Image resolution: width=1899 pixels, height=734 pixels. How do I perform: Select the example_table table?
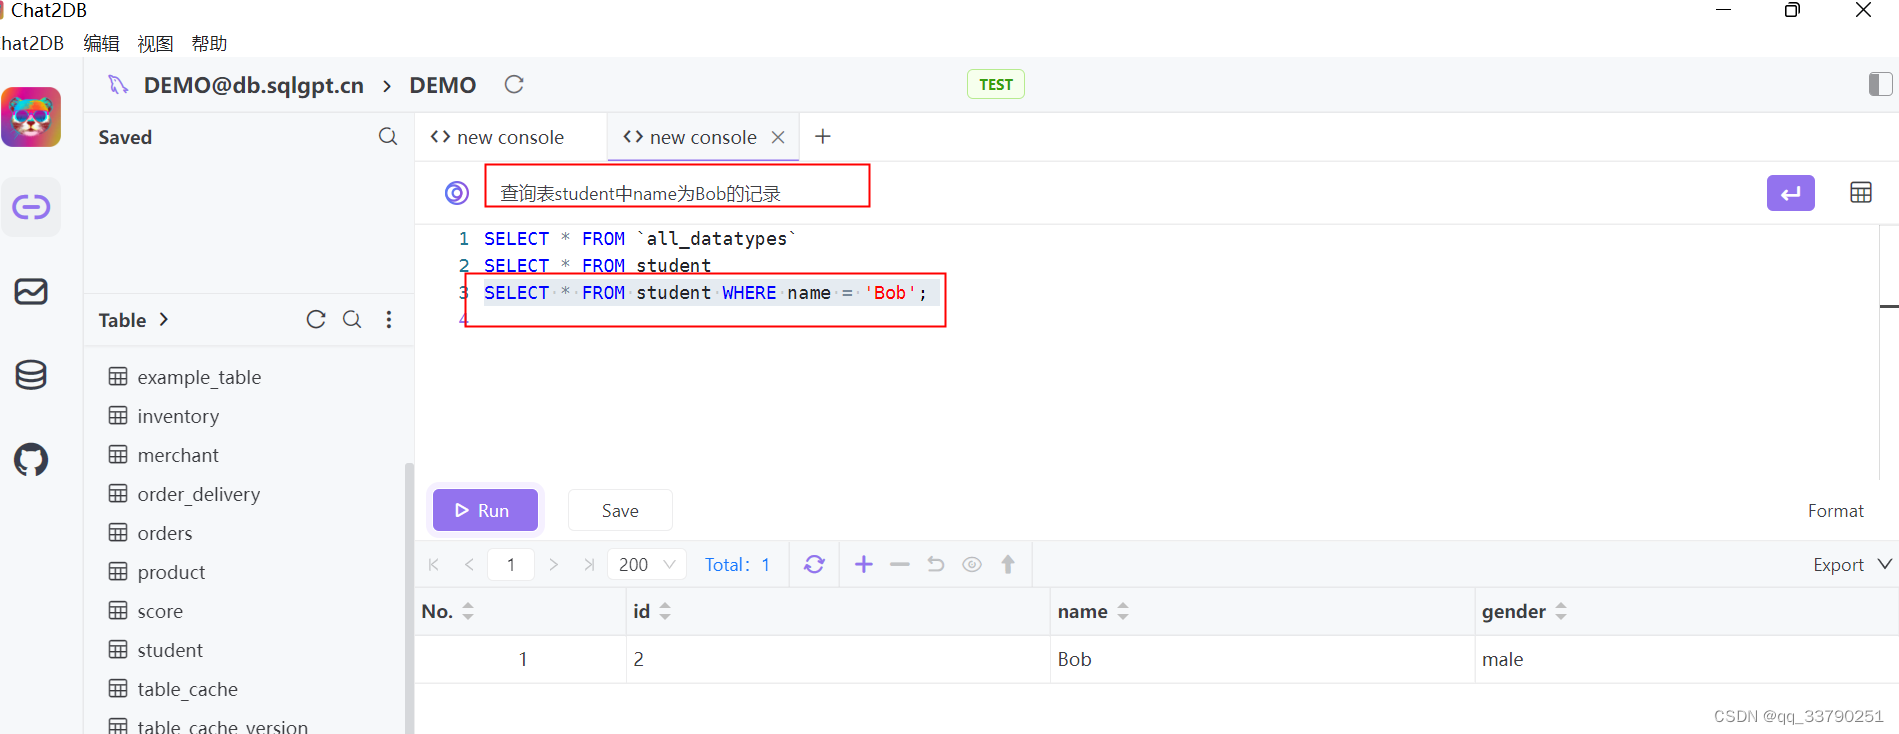point(199,377)
